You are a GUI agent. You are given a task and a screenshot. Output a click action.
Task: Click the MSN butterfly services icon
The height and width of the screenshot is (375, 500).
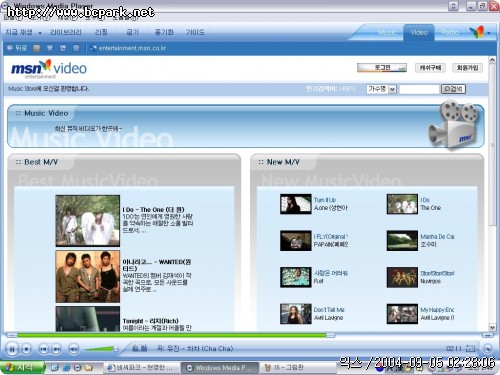(x=477, y=32)
